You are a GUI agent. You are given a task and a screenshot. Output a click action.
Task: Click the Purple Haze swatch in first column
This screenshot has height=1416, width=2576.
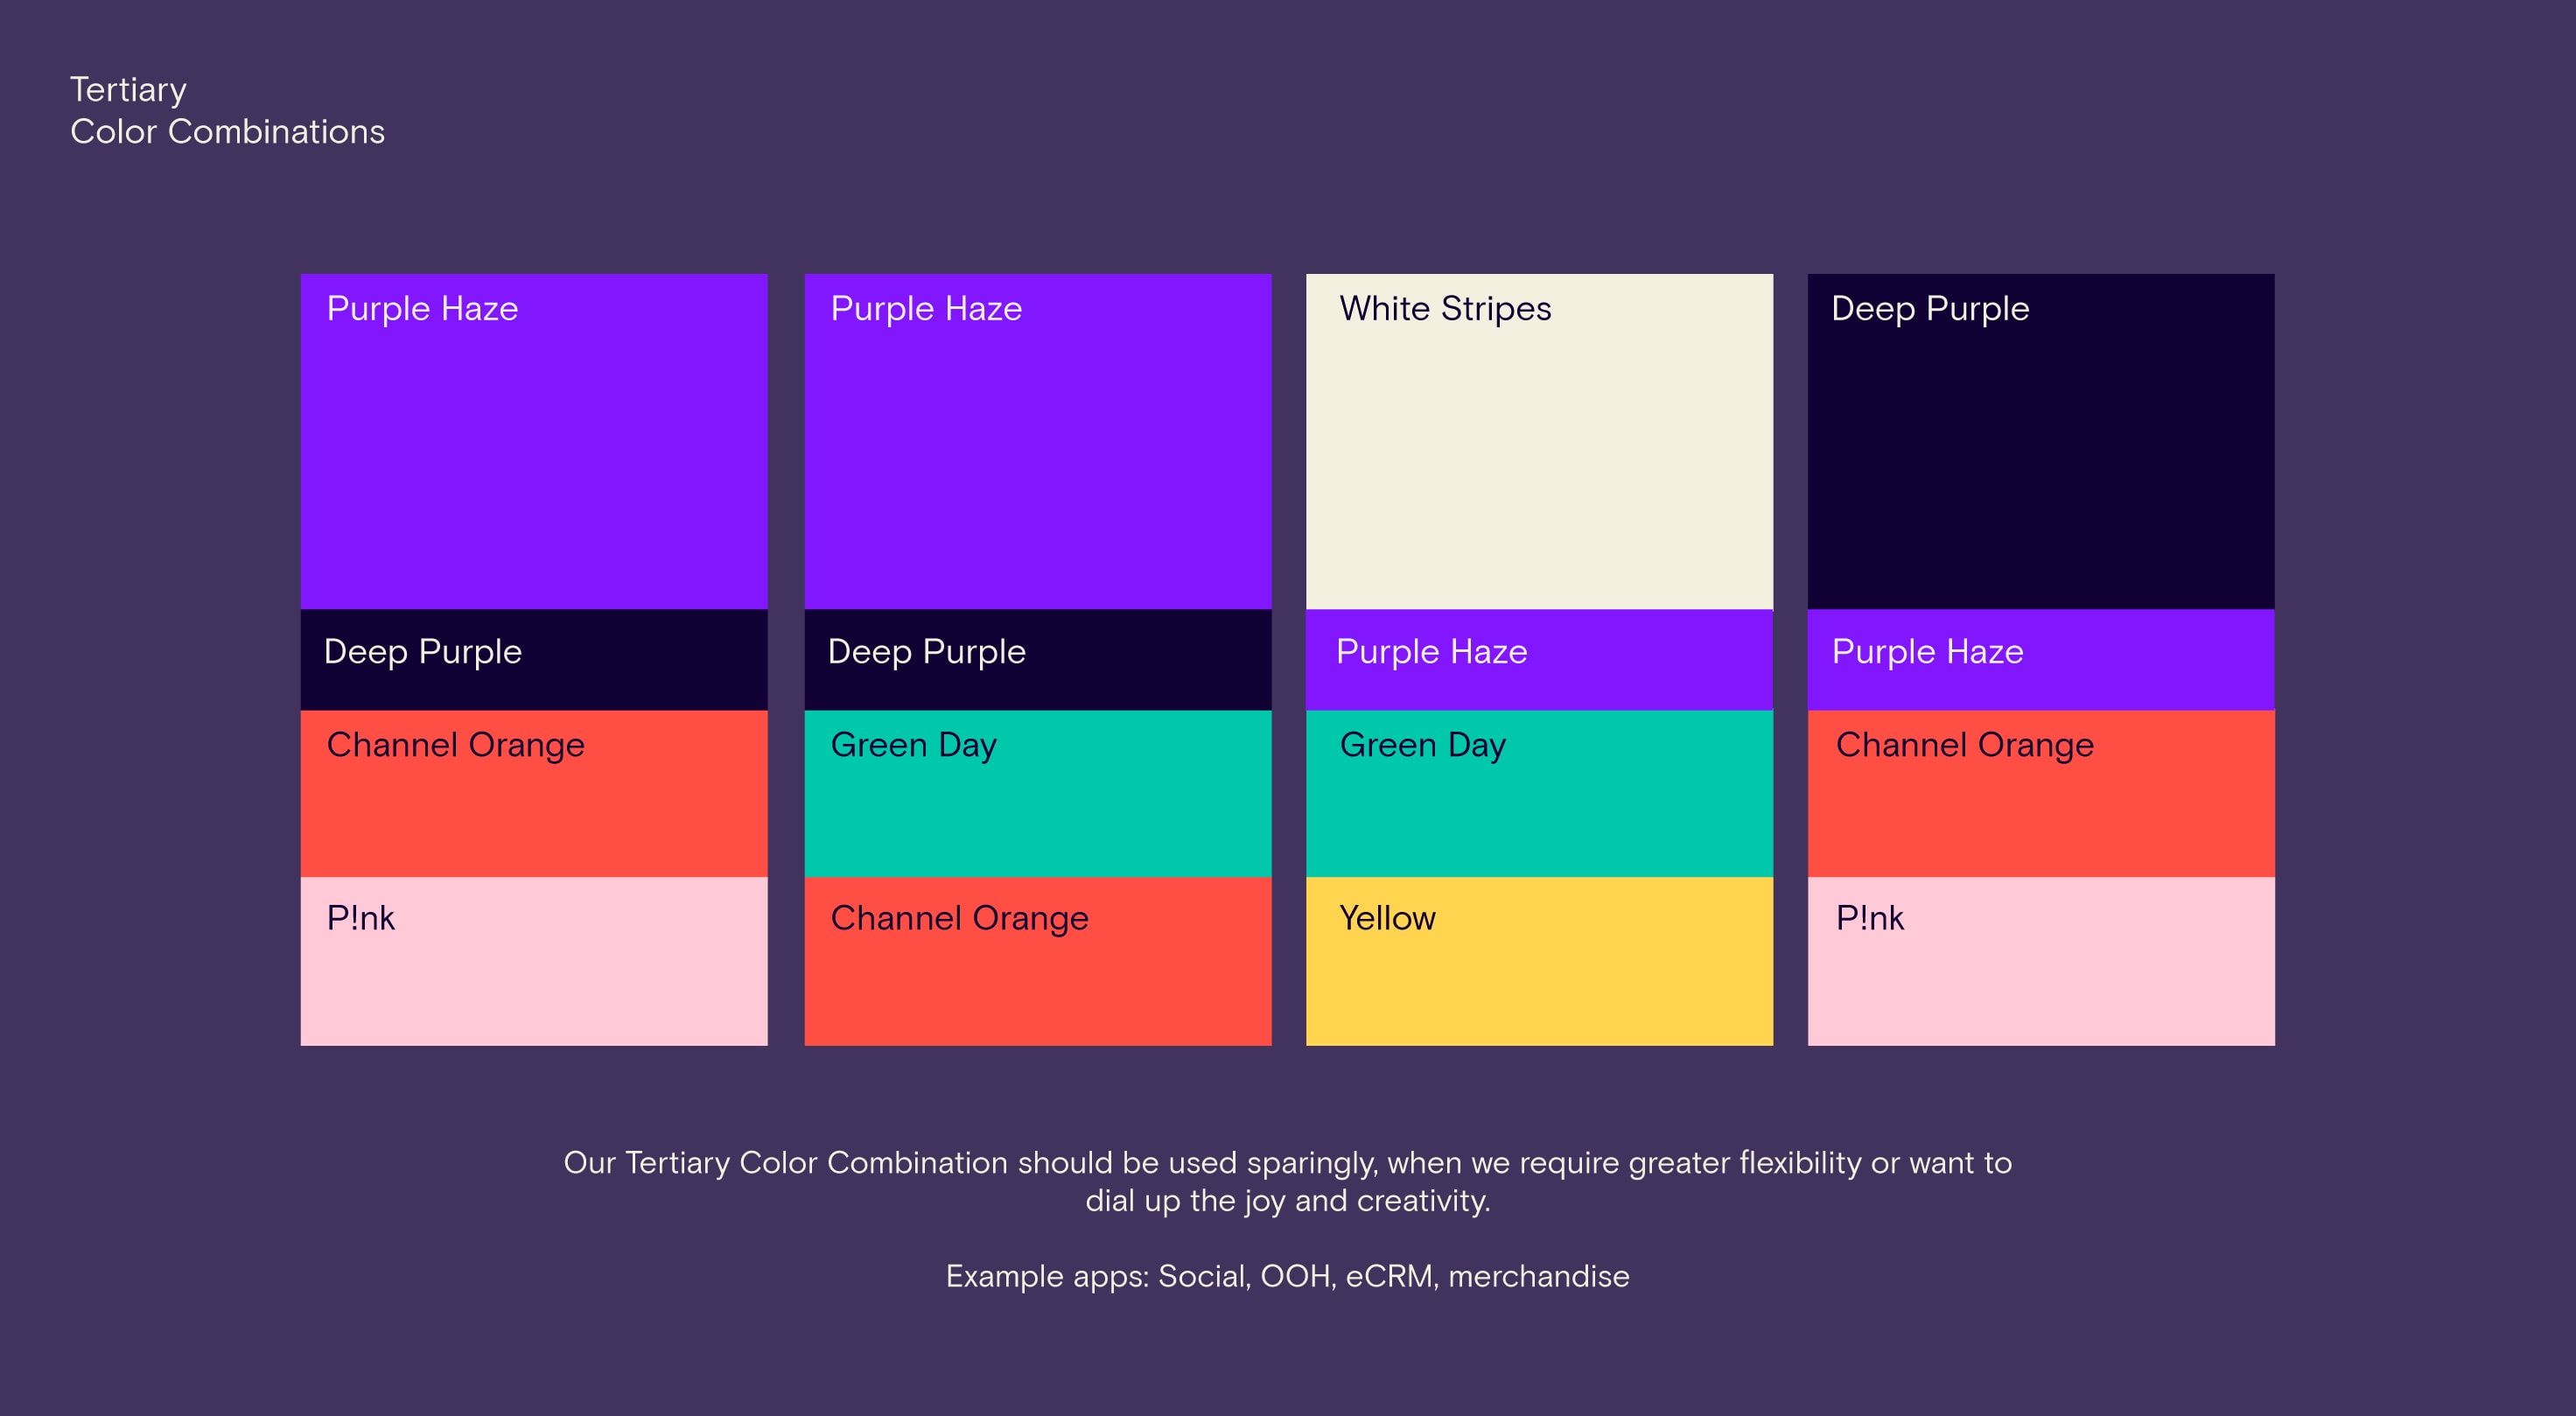(x=534, y=442)
